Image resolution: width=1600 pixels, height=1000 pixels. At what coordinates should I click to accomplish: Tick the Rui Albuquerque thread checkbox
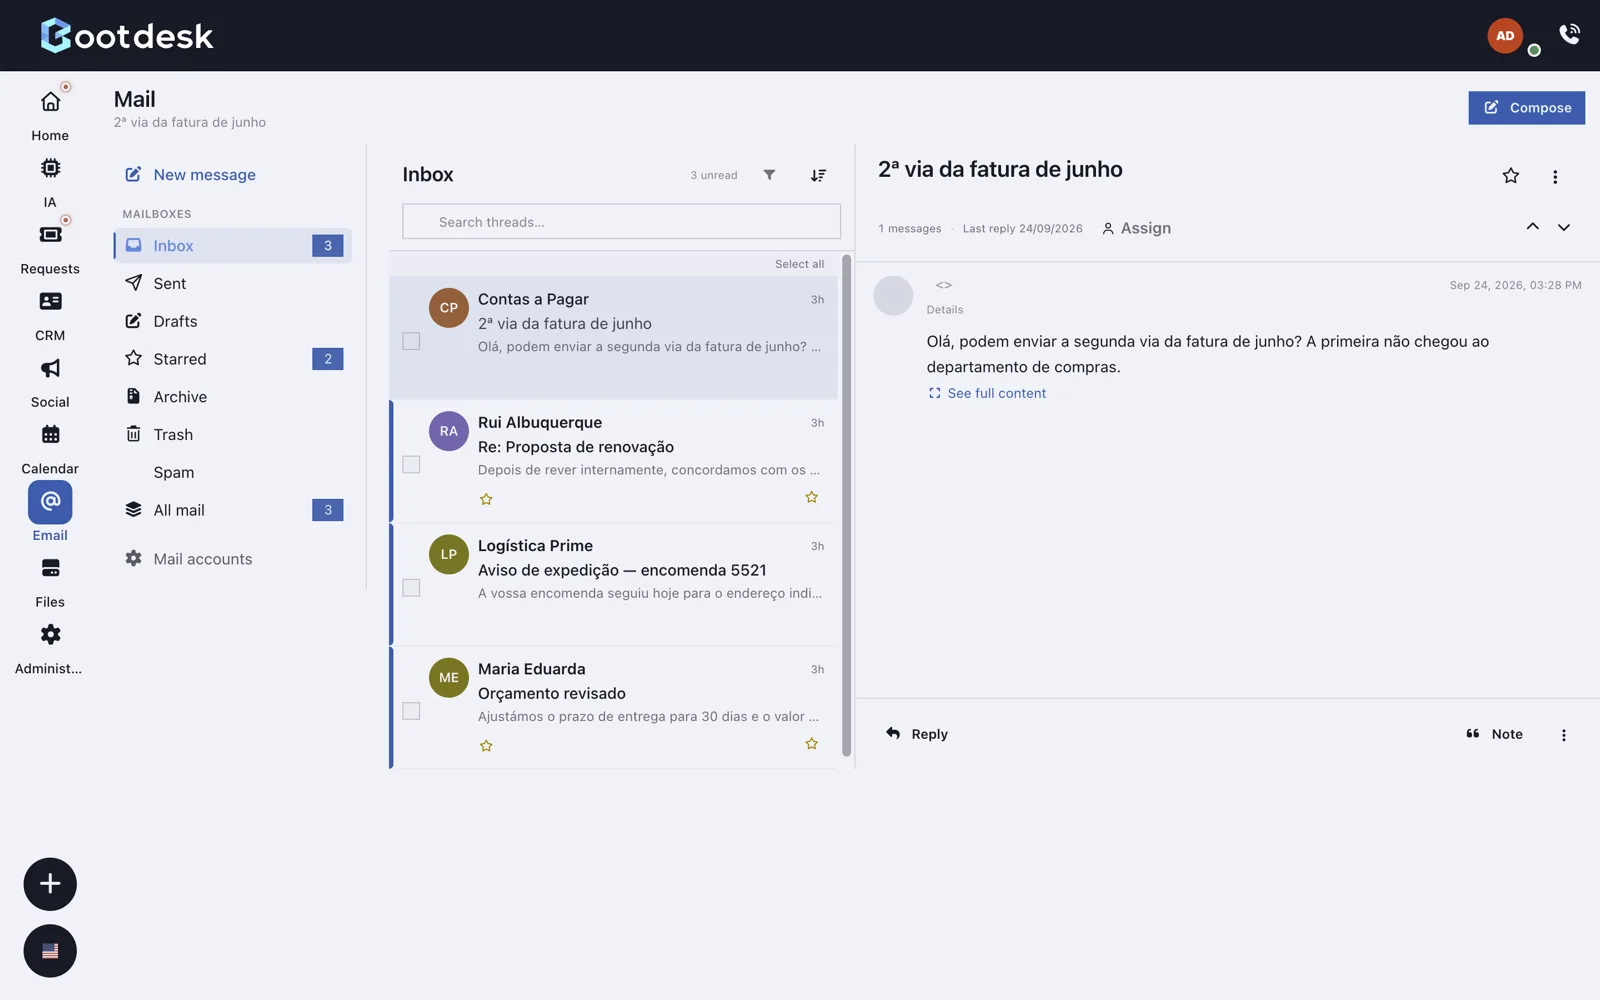411,464
